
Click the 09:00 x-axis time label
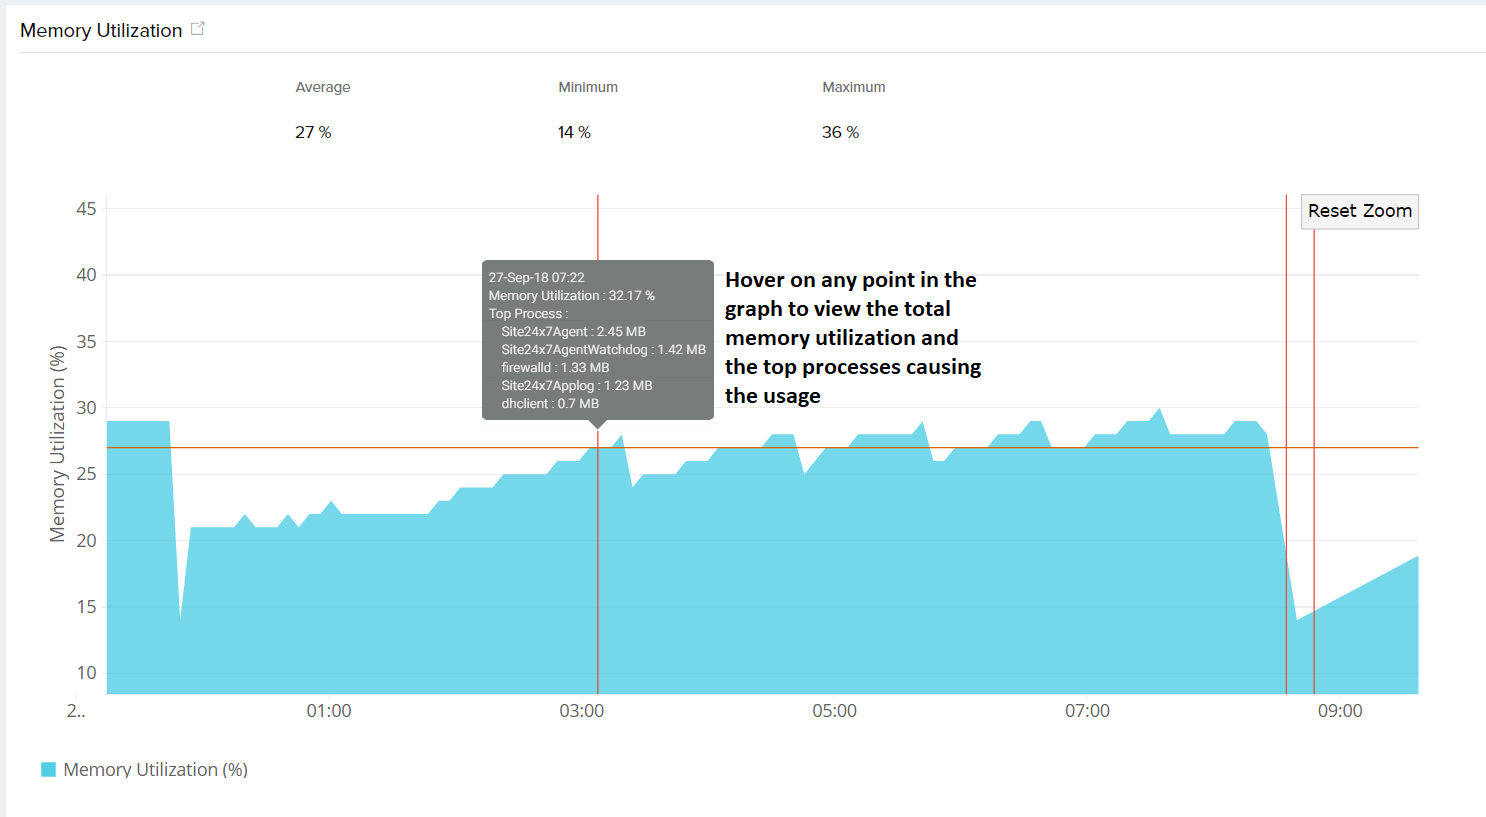(1340, 711)
